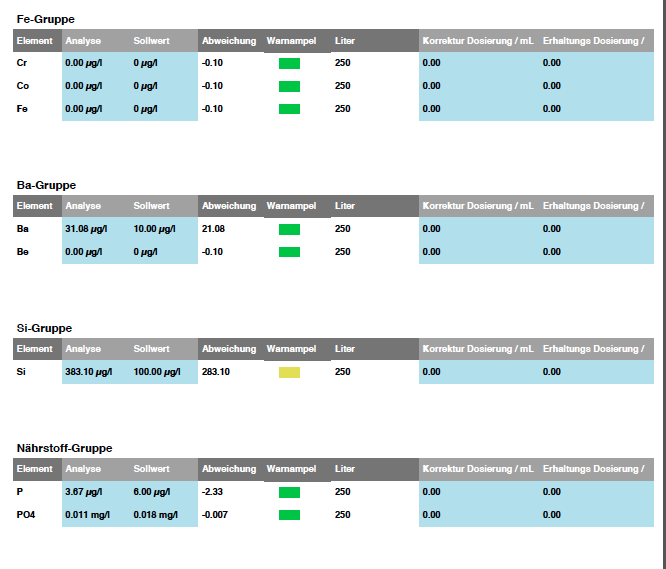The width and height of the screenshot is (666, 569).
Task: Click the PO4 deviation -0.007
Action: point(215,515)
